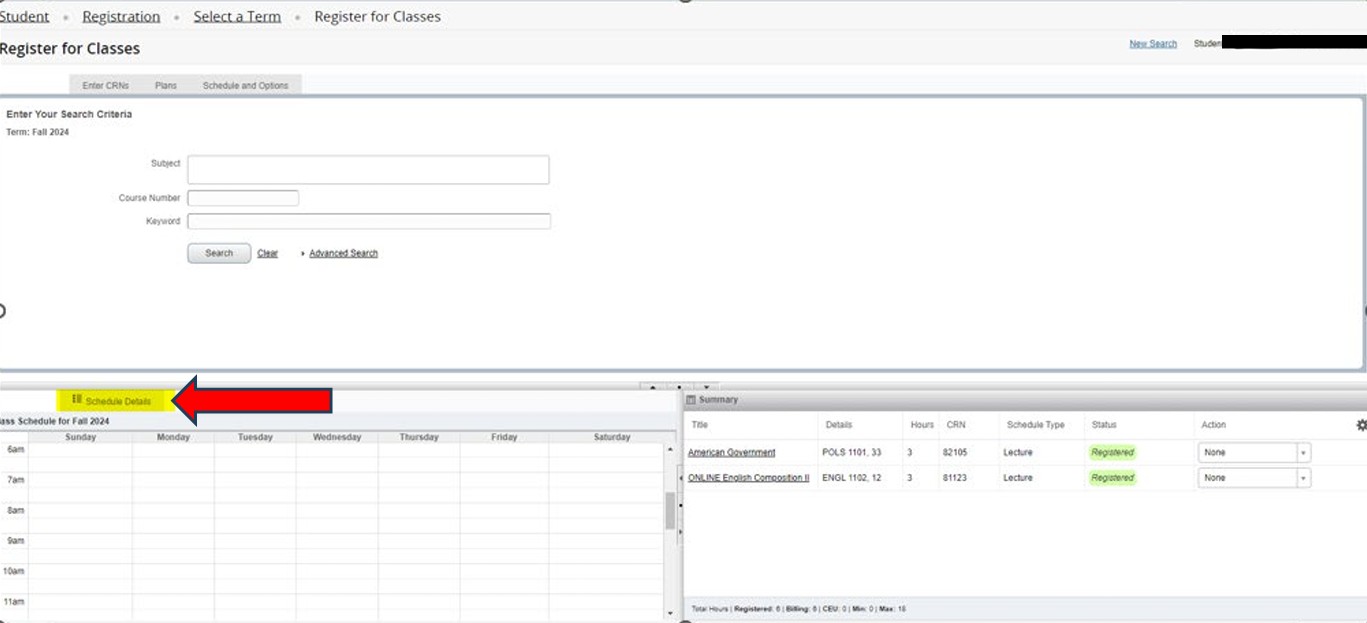Image resolution: width=1367 pixels, height=623 pixels.
Task: Switch to the Enter CRNs tab
Action: 105,86
